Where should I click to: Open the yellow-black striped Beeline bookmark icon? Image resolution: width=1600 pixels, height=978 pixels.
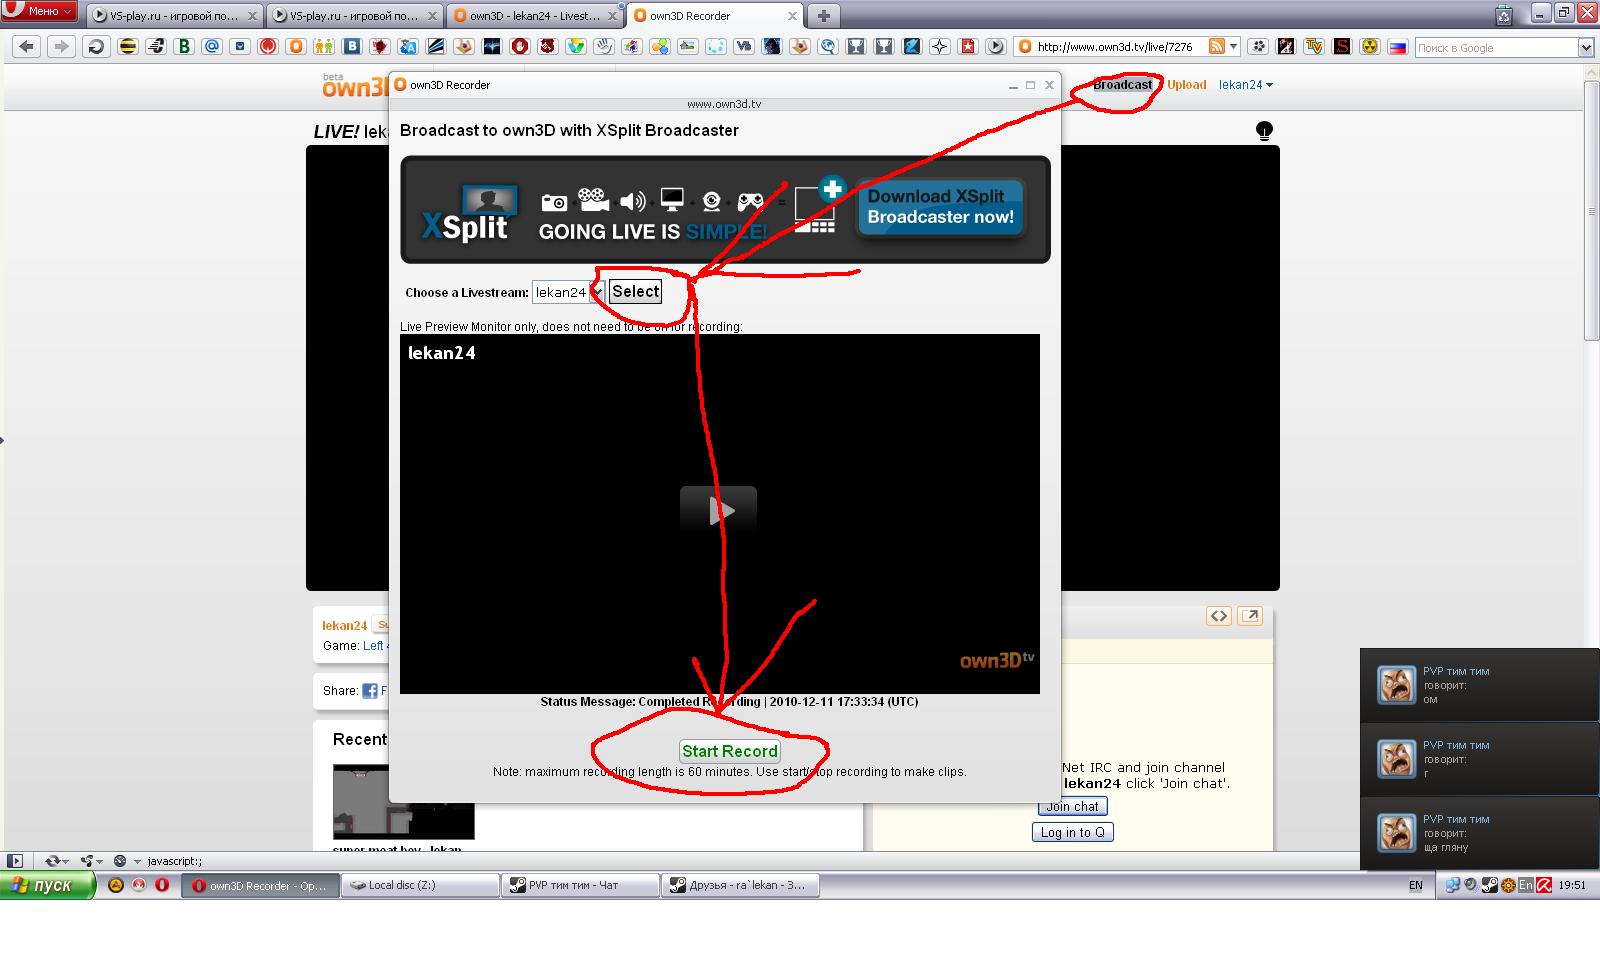point(128,46)
